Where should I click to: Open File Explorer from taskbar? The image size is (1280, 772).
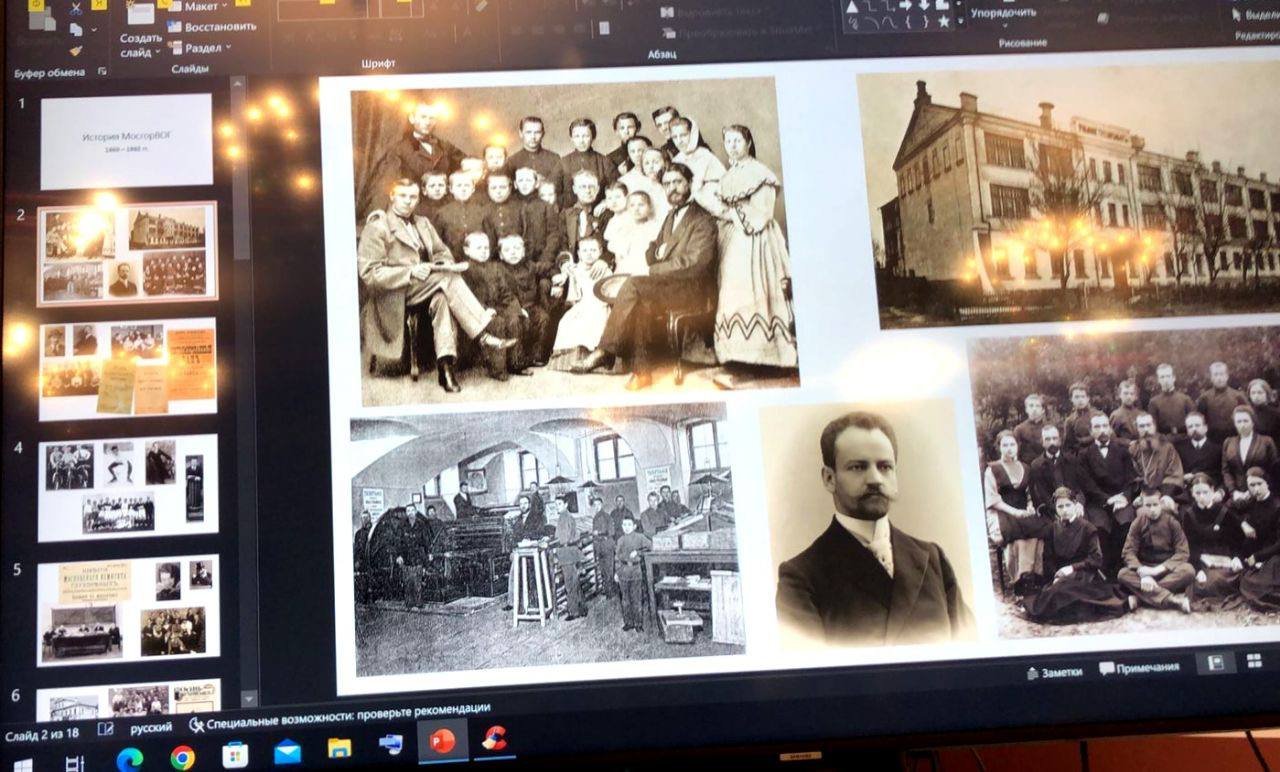[x=340, y=748]
